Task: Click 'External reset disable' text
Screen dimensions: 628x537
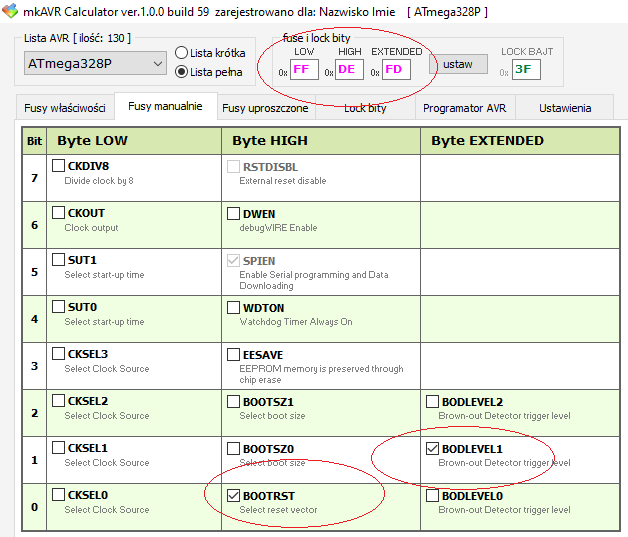Action: click(283, 181)
